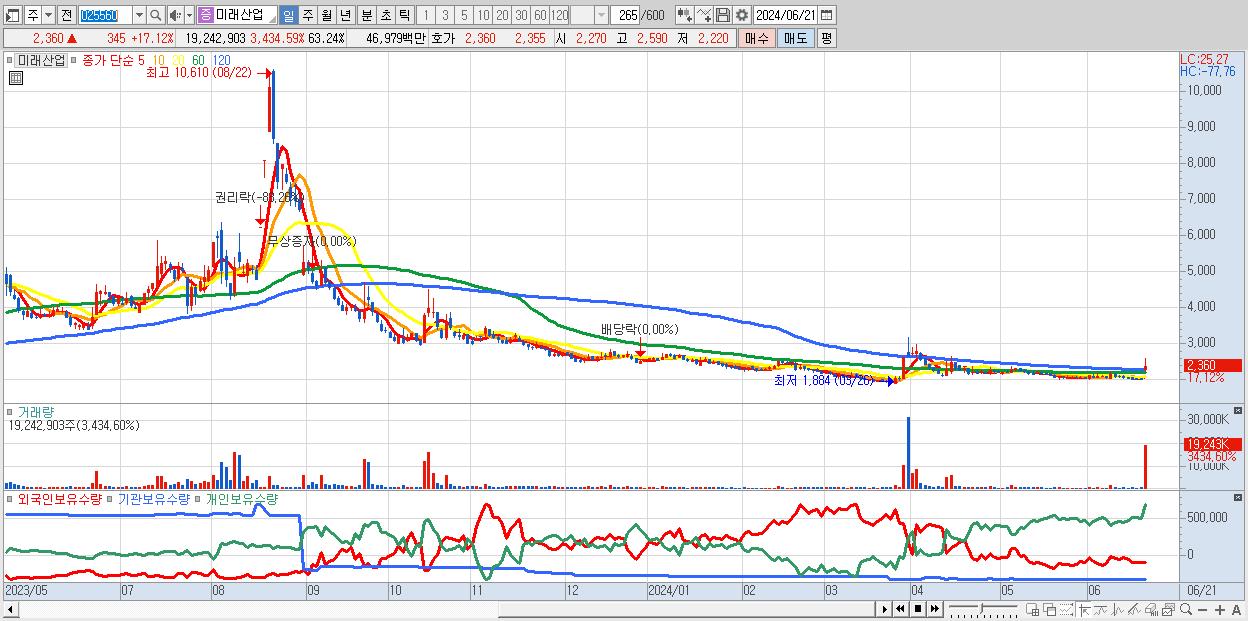Click the 기관보유수량 legend label

click(x=152, y=498)
